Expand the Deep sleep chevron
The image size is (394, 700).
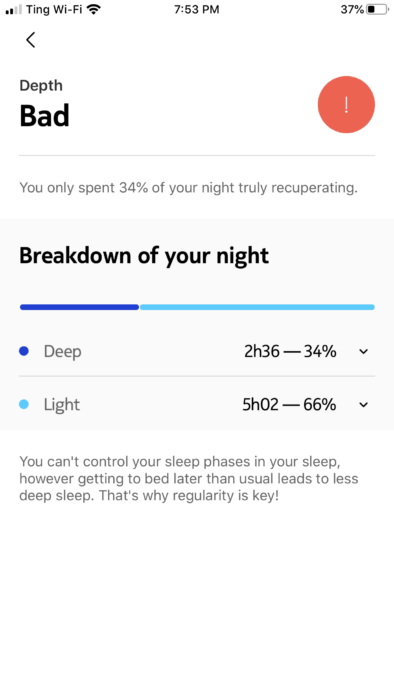364,352
